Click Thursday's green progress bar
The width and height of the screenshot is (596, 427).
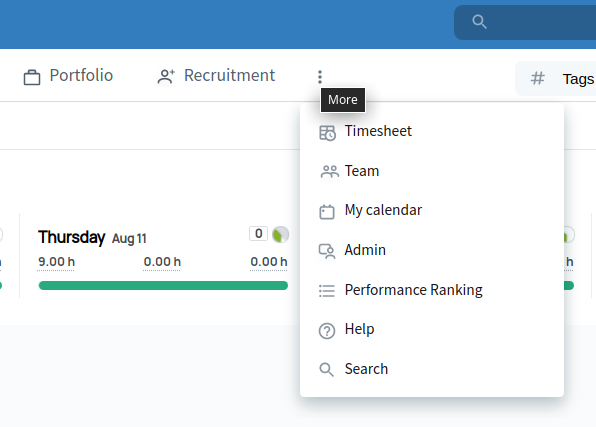coord(163,286)
